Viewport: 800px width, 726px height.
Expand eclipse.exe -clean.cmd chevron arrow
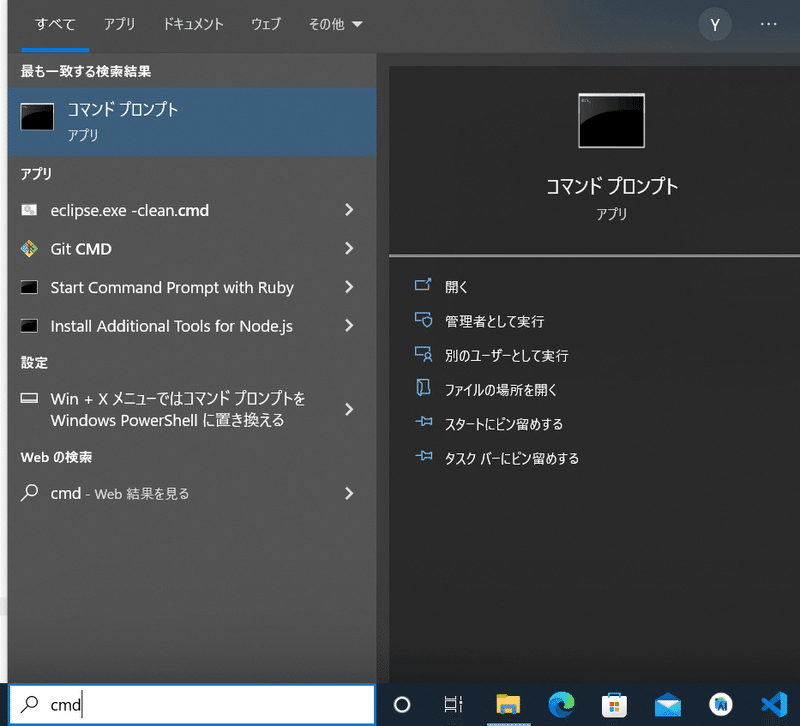click(349, 210)
